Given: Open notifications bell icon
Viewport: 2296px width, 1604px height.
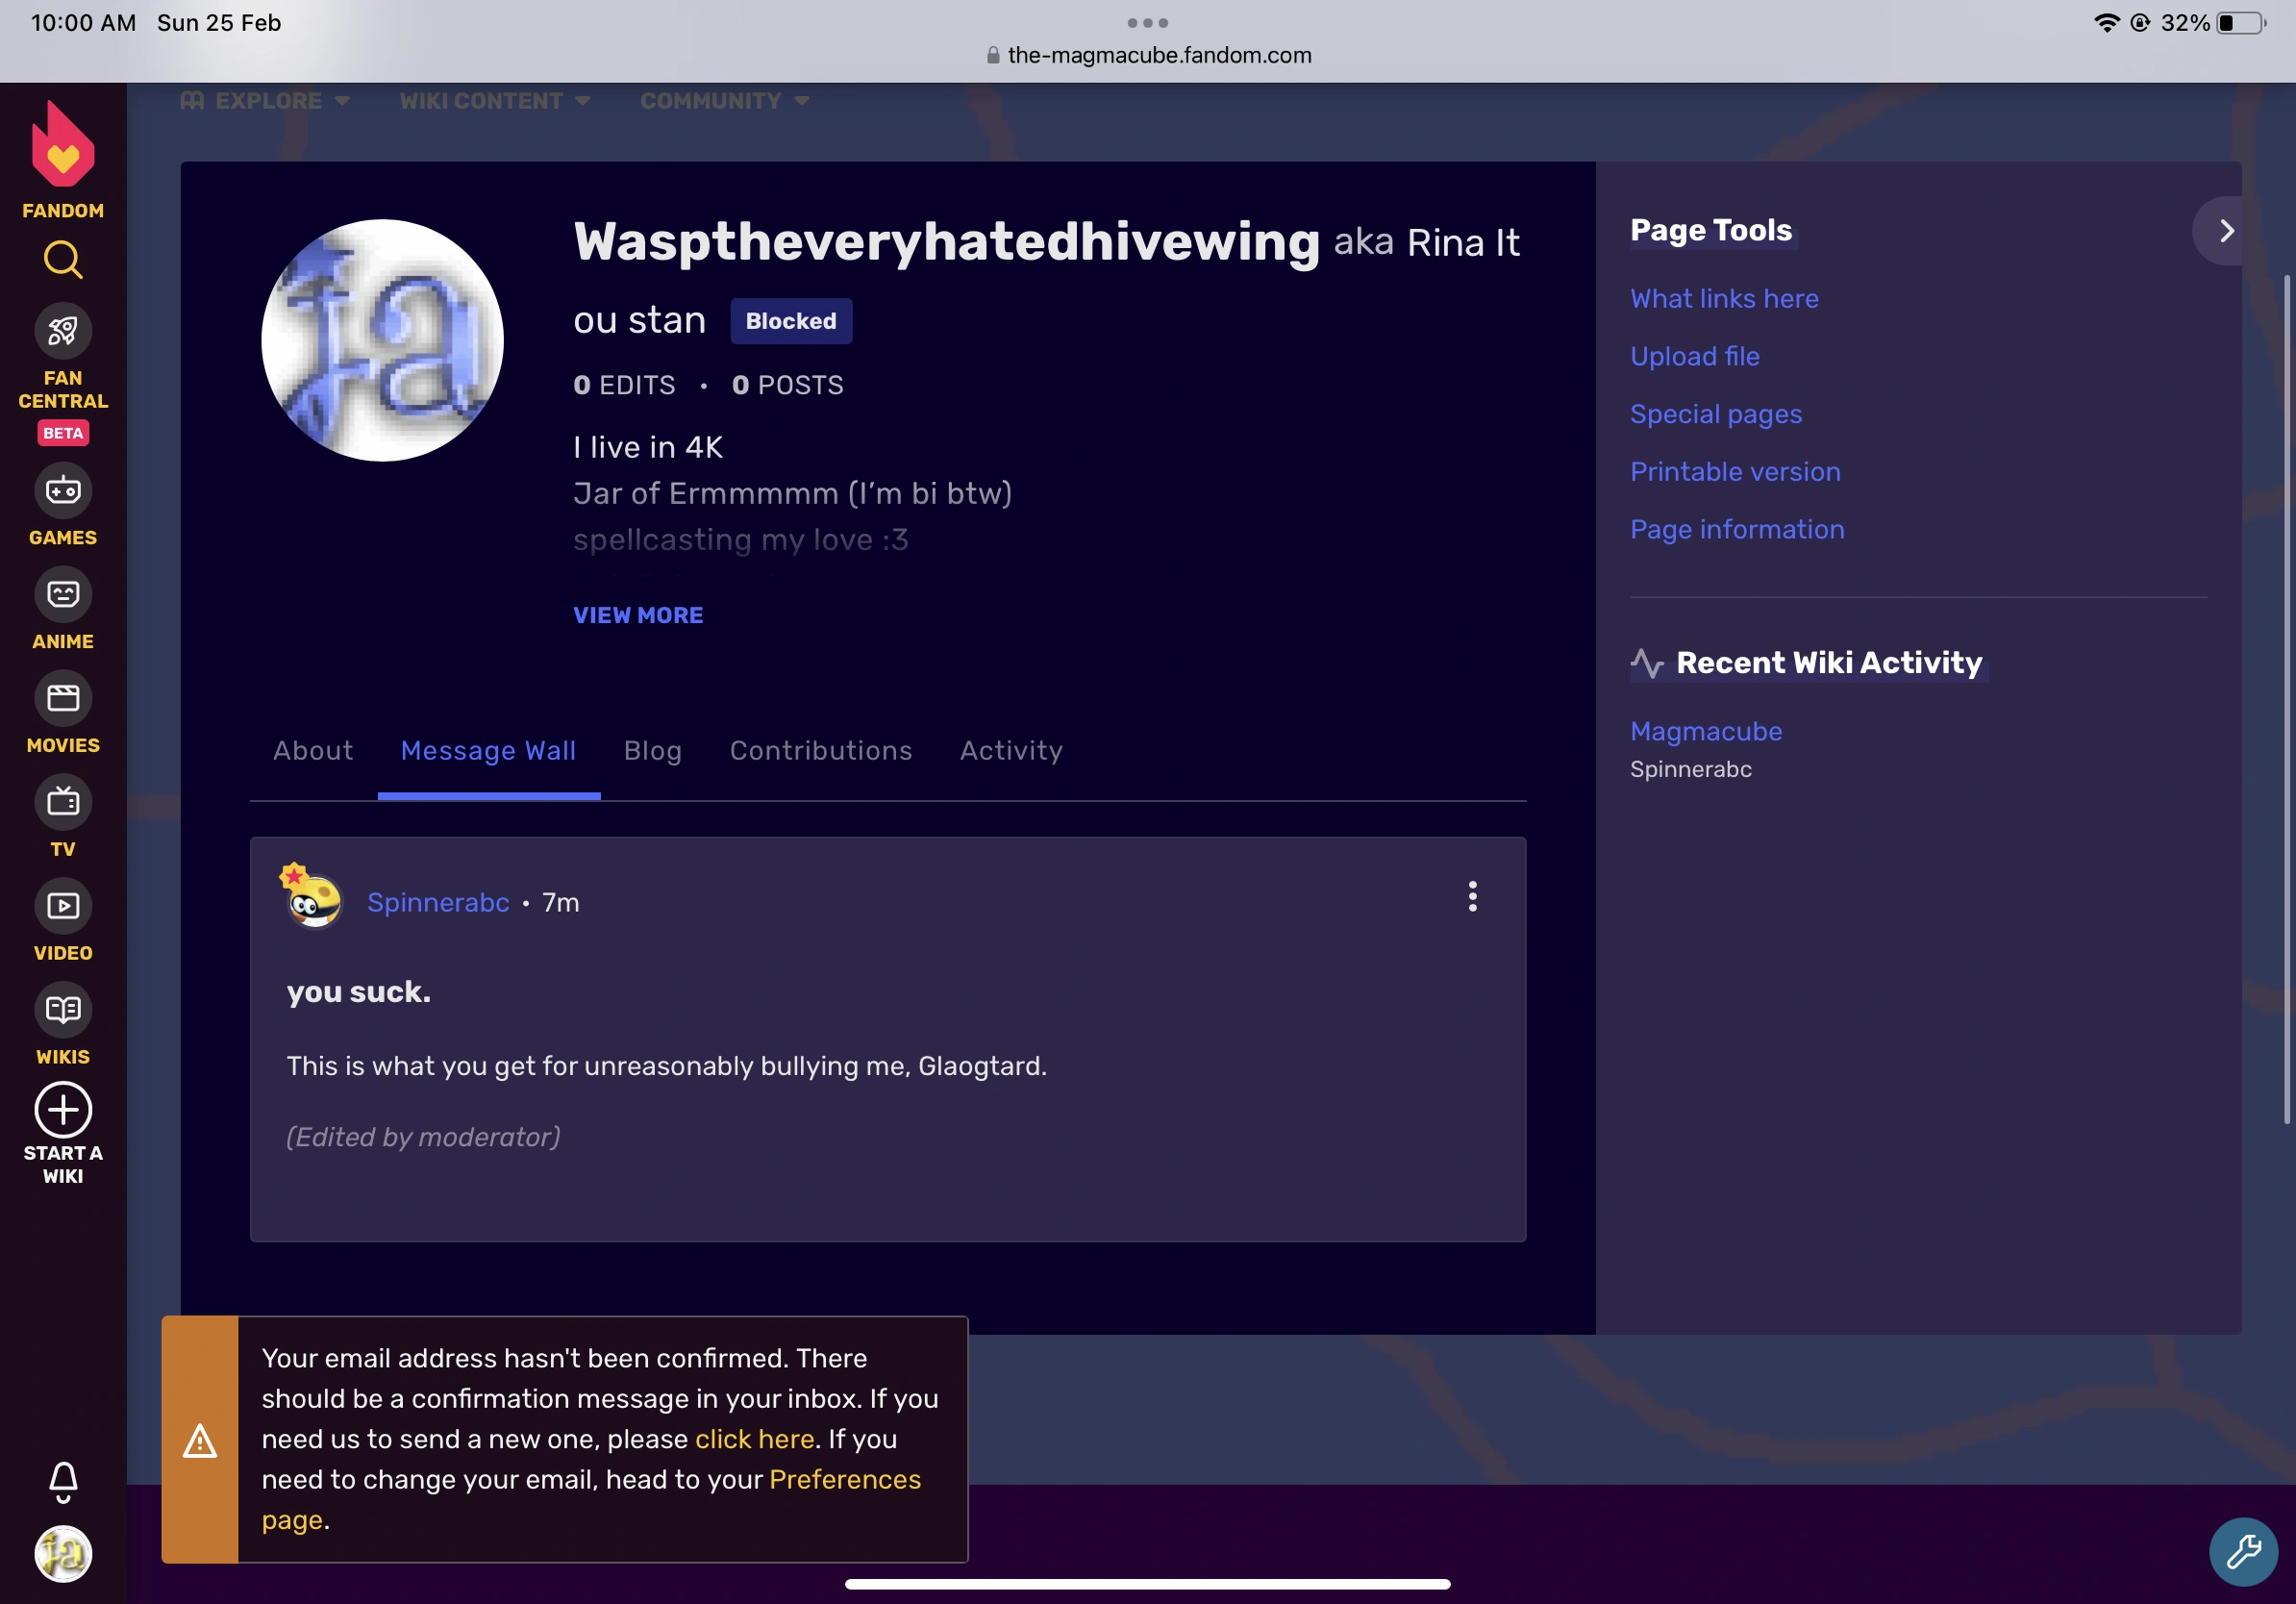Looking at the screenshot, I should pyautogui.click(x=63, y=1481).
